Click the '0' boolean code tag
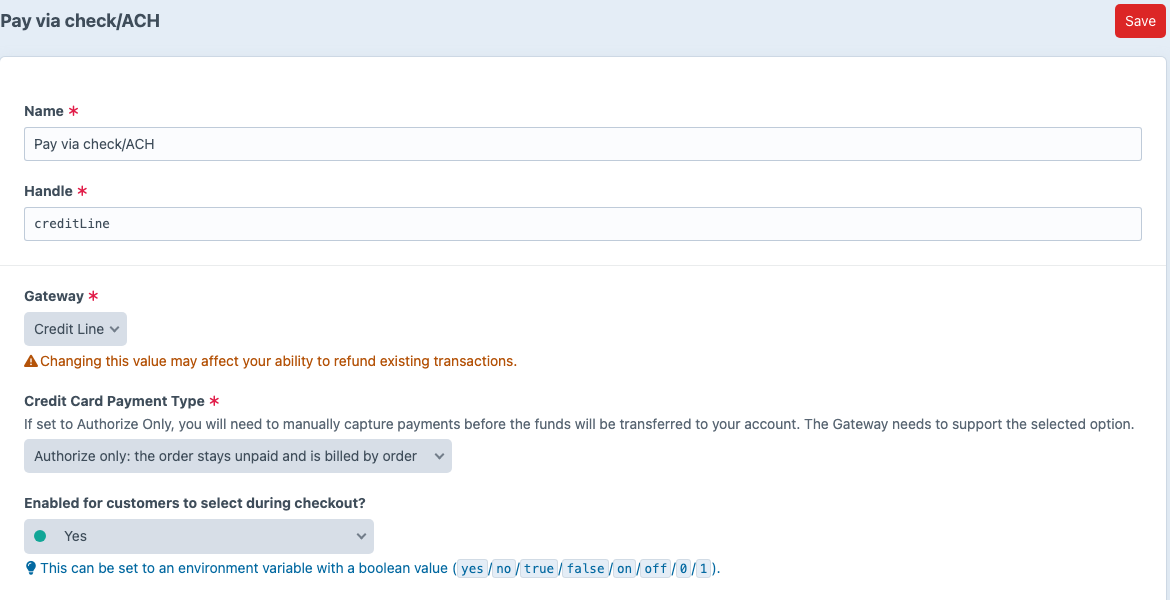The image size is (1170, 600). tap(683, 569)
